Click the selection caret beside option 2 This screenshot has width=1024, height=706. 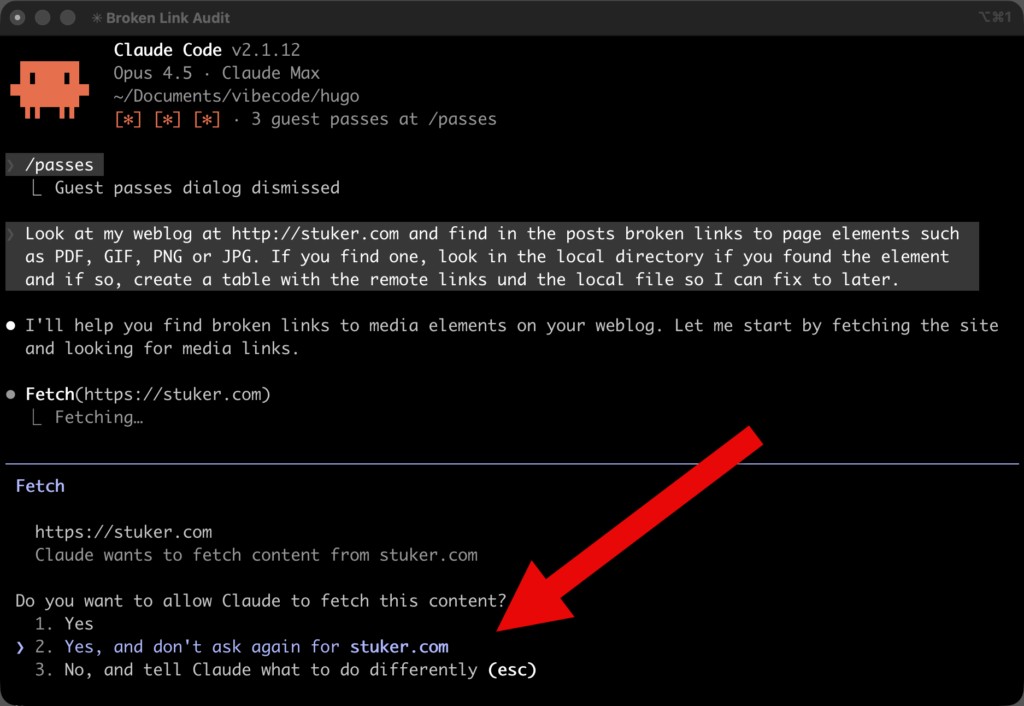[21, 647]
